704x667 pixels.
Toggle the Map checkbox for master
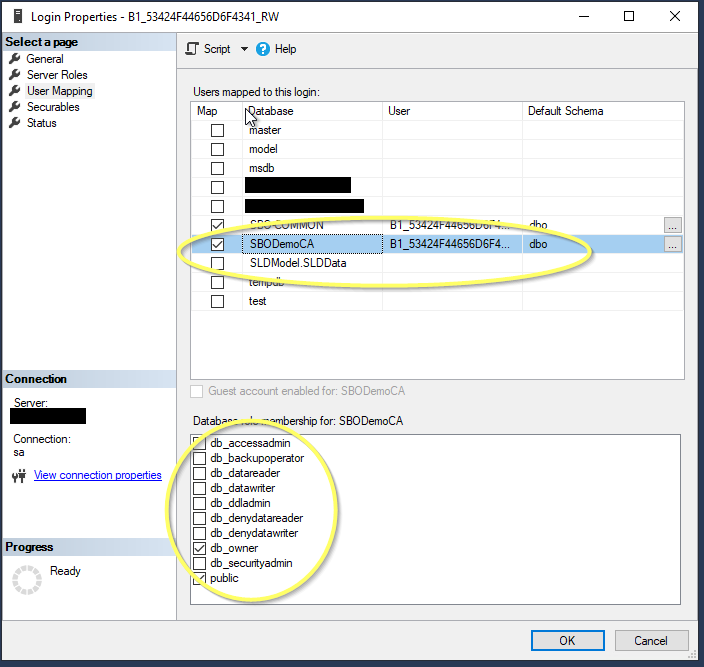(217, 130)
